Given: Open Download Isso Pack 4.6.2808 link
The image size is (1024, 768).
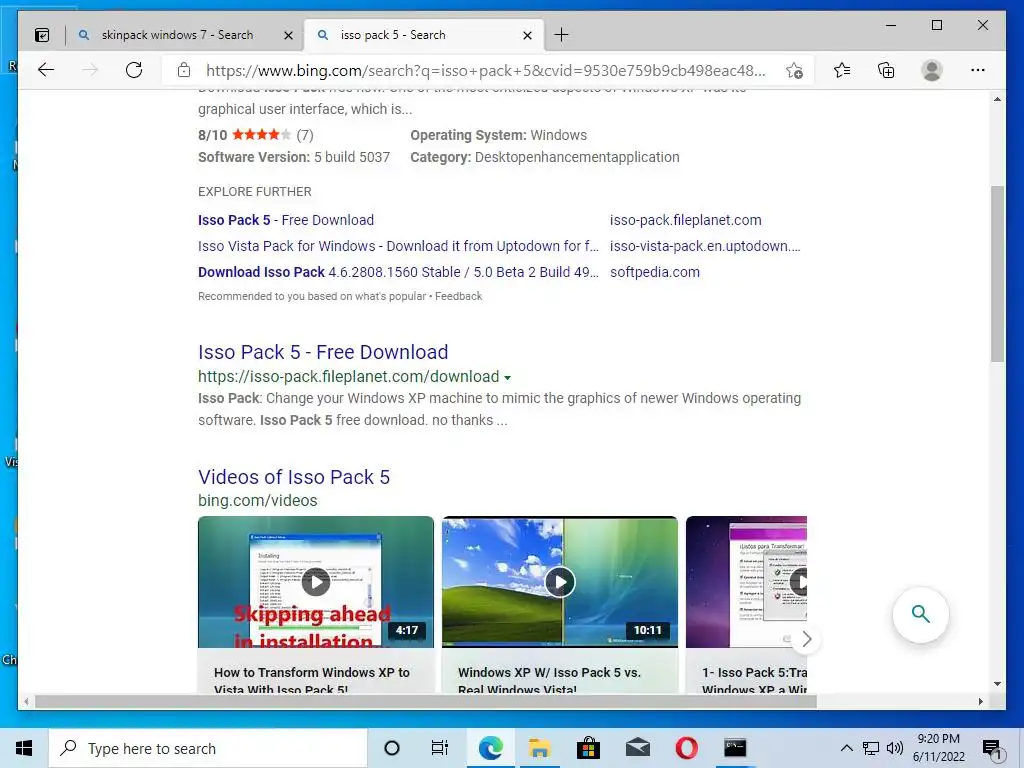Looking at the screenshot, I should tap(398, 272).
